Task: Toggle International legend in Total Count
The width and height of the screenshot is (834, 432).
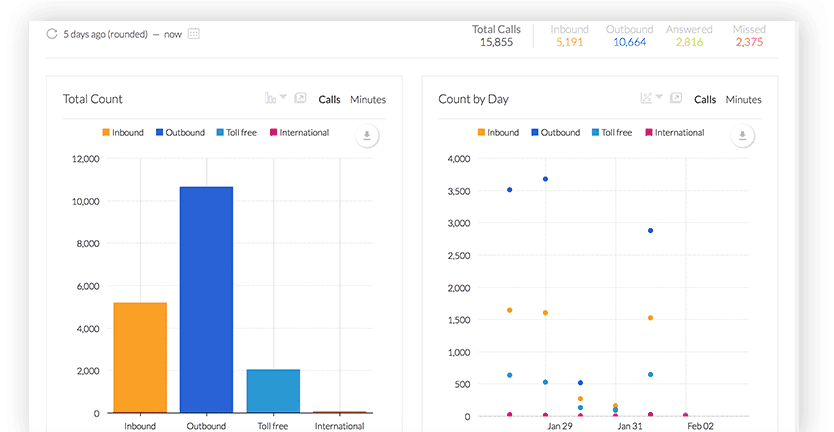Action: (x=300, y=133)
